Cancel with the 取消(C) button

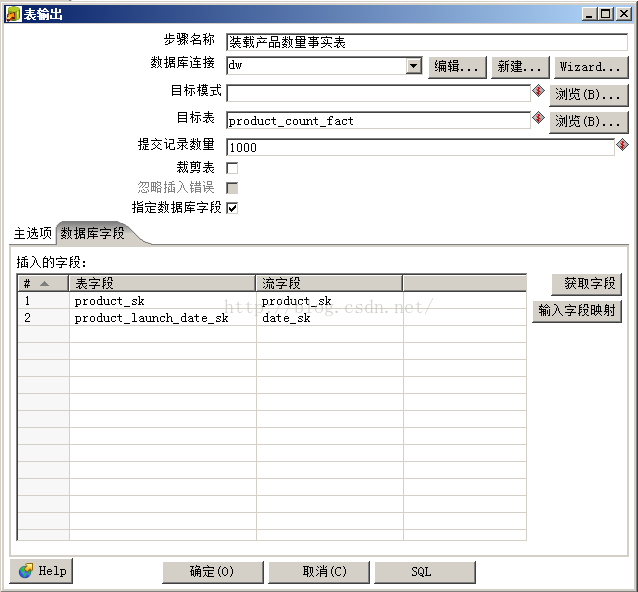(x=319, y=572)
